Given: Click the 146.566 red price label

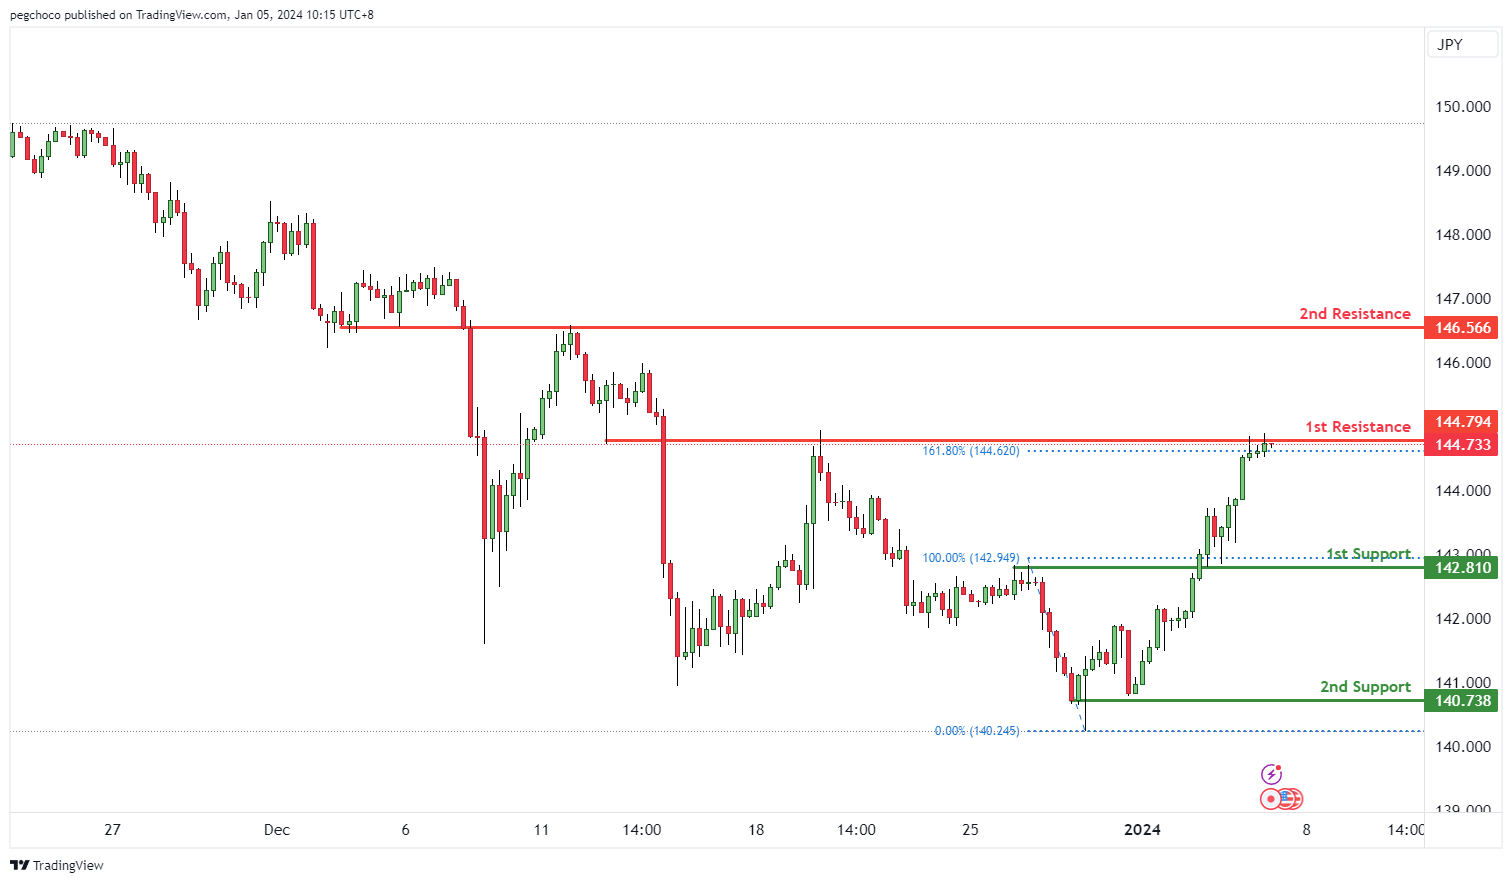Looking at the screenshot, I should pos(1462,328).
